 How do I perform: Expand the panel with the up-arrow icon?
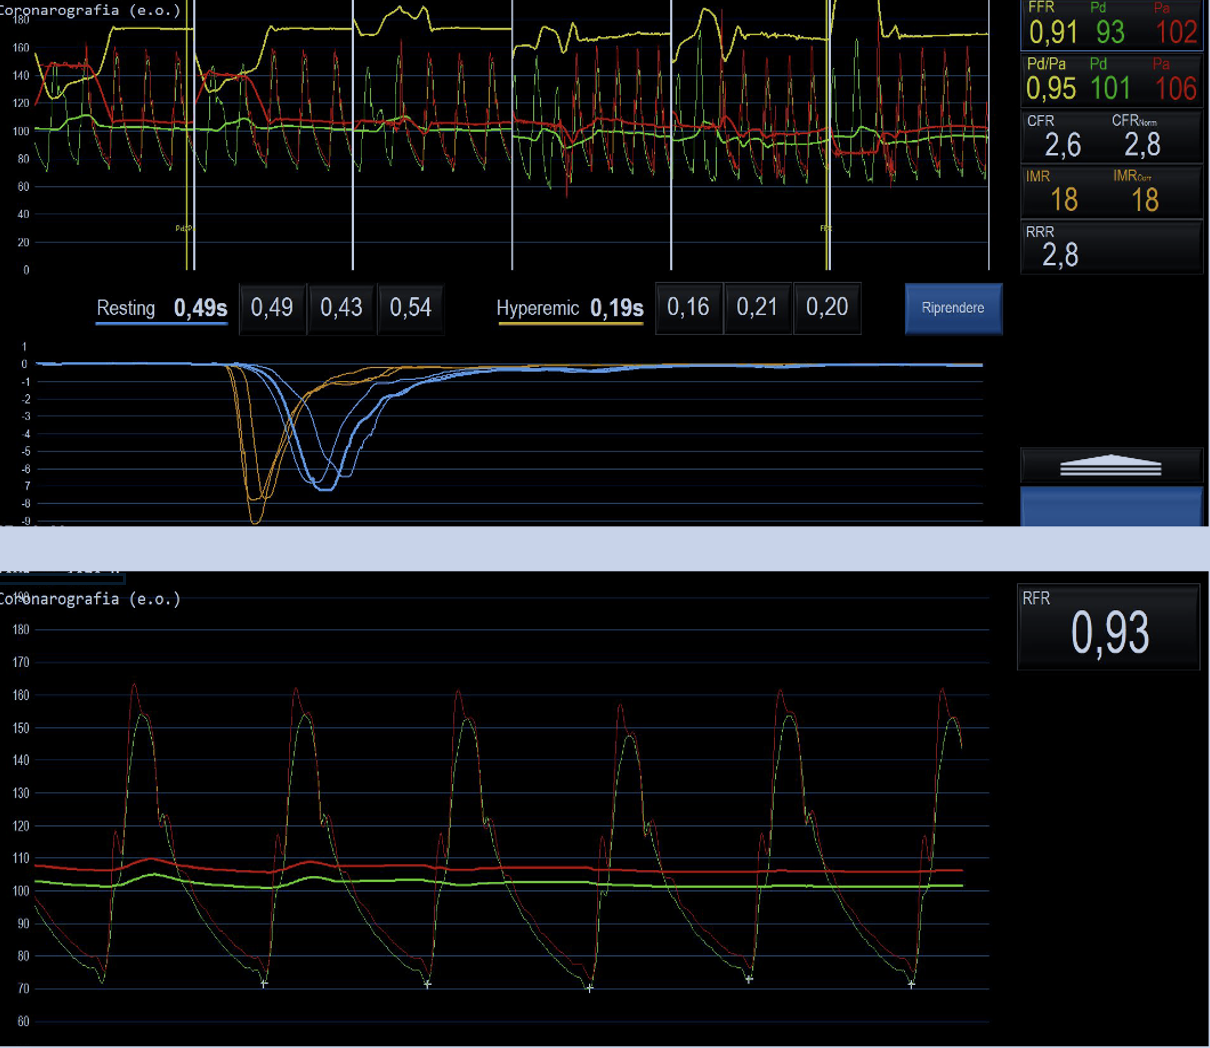pos(1111,466)
